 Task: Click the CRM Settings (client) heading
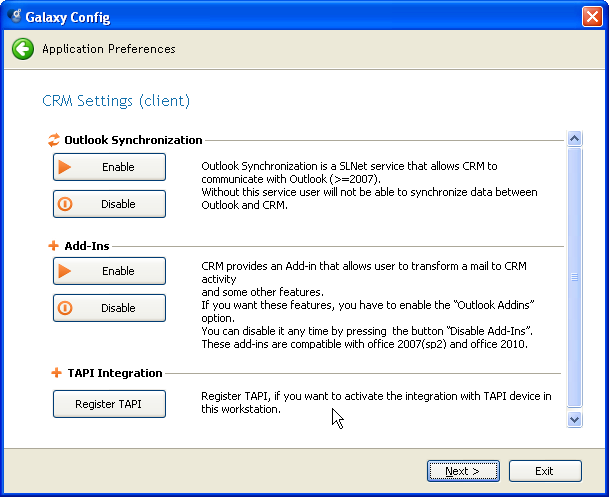[x=116, y=101]
